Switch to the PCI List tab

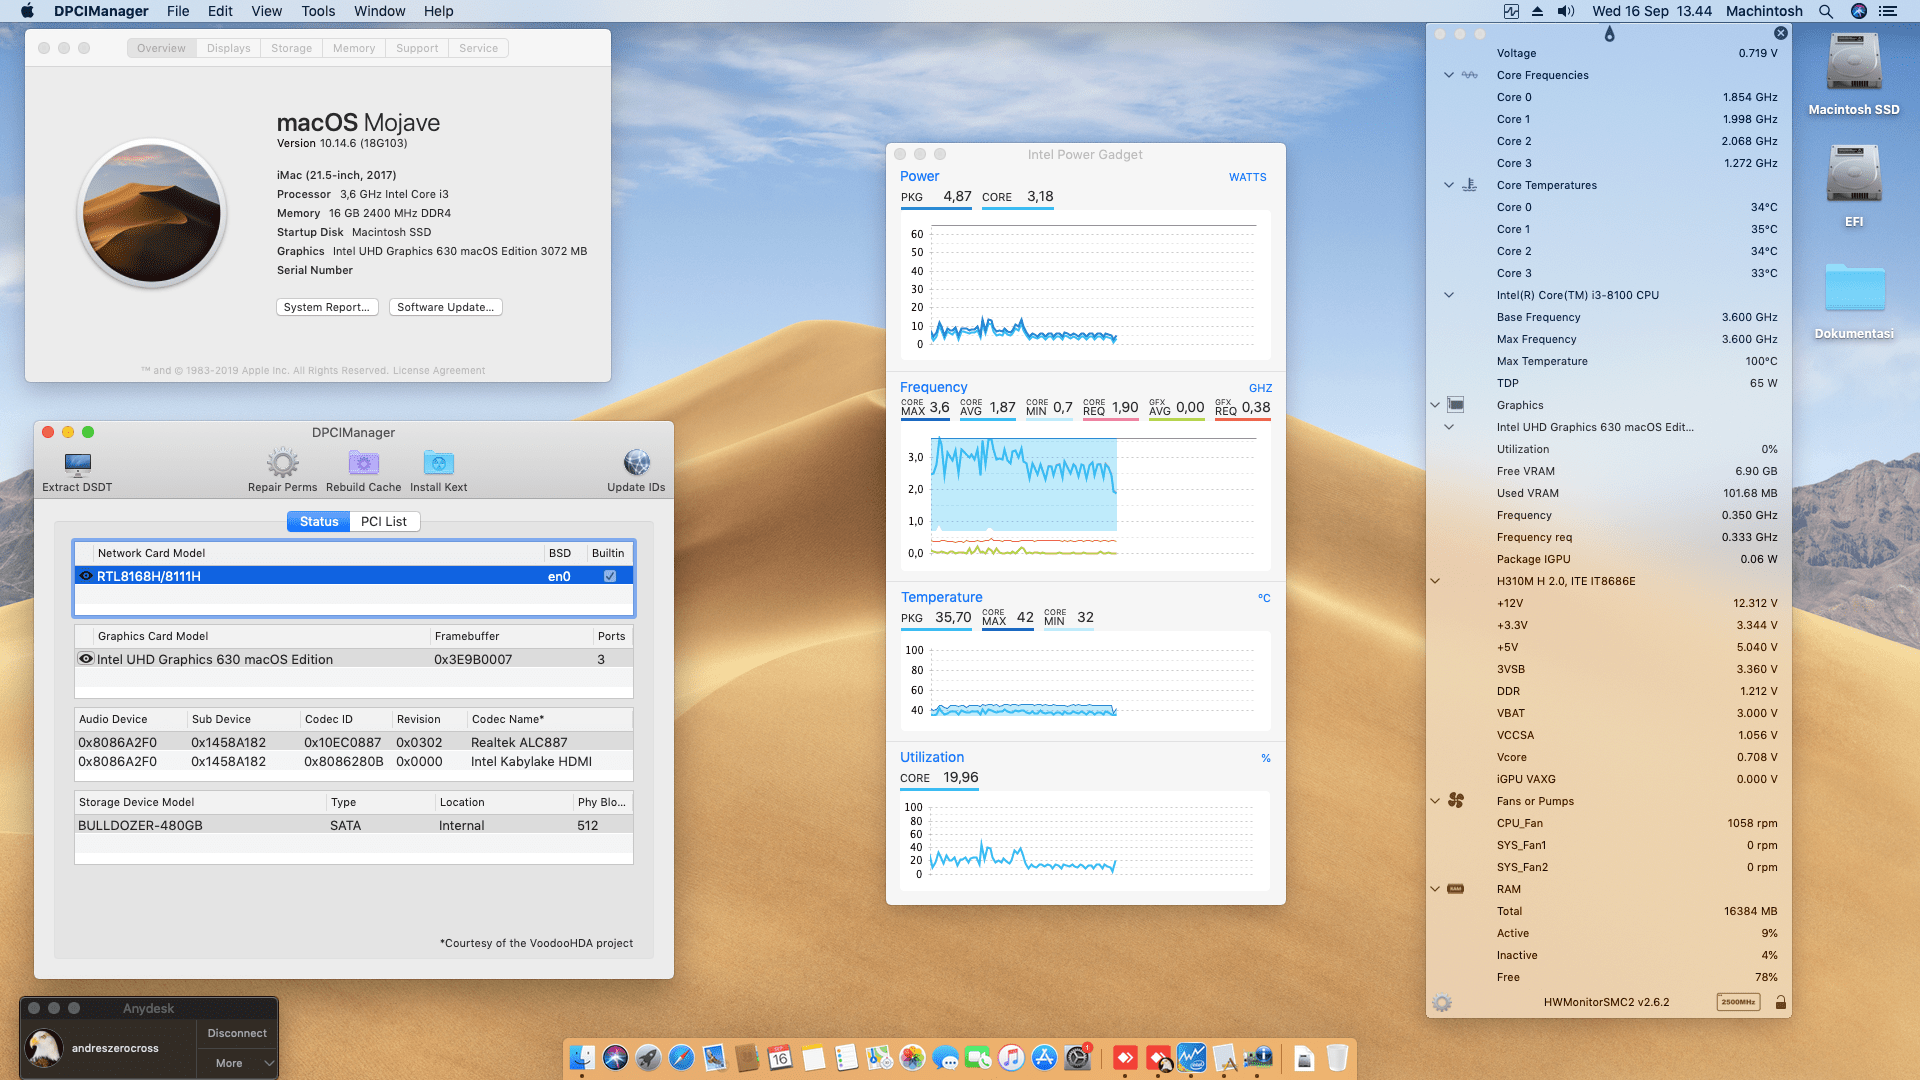click(x=385, y=521)
